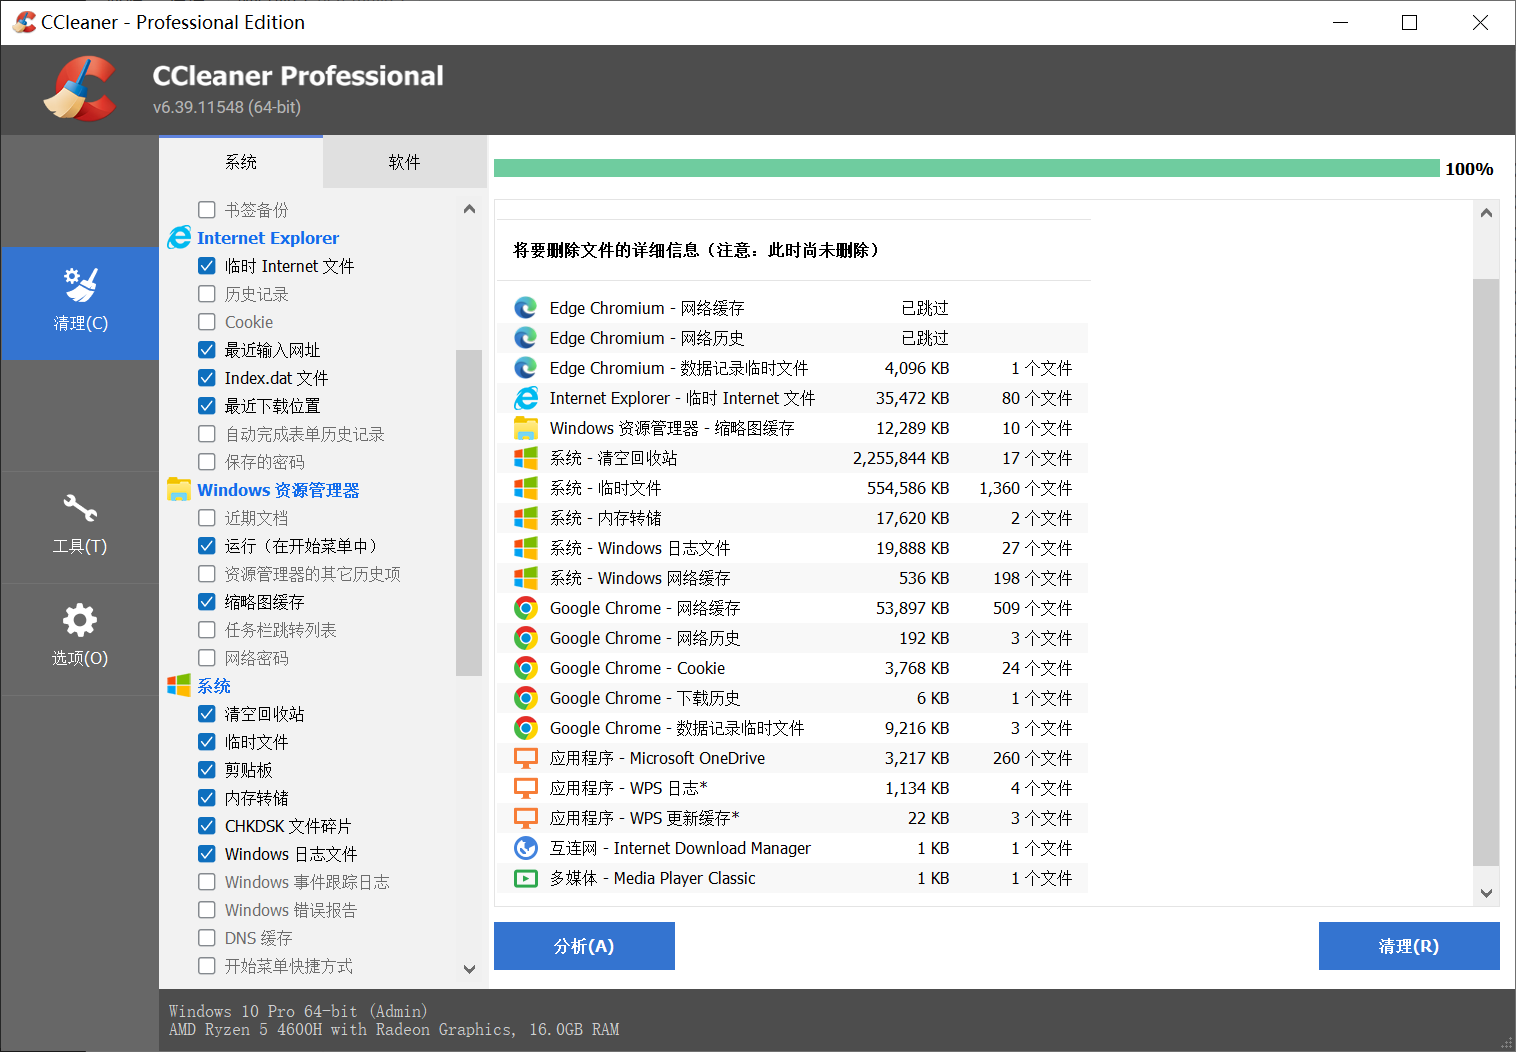
Task: Click Chrome icon of Cookie row
Action: tap(526, 668)
